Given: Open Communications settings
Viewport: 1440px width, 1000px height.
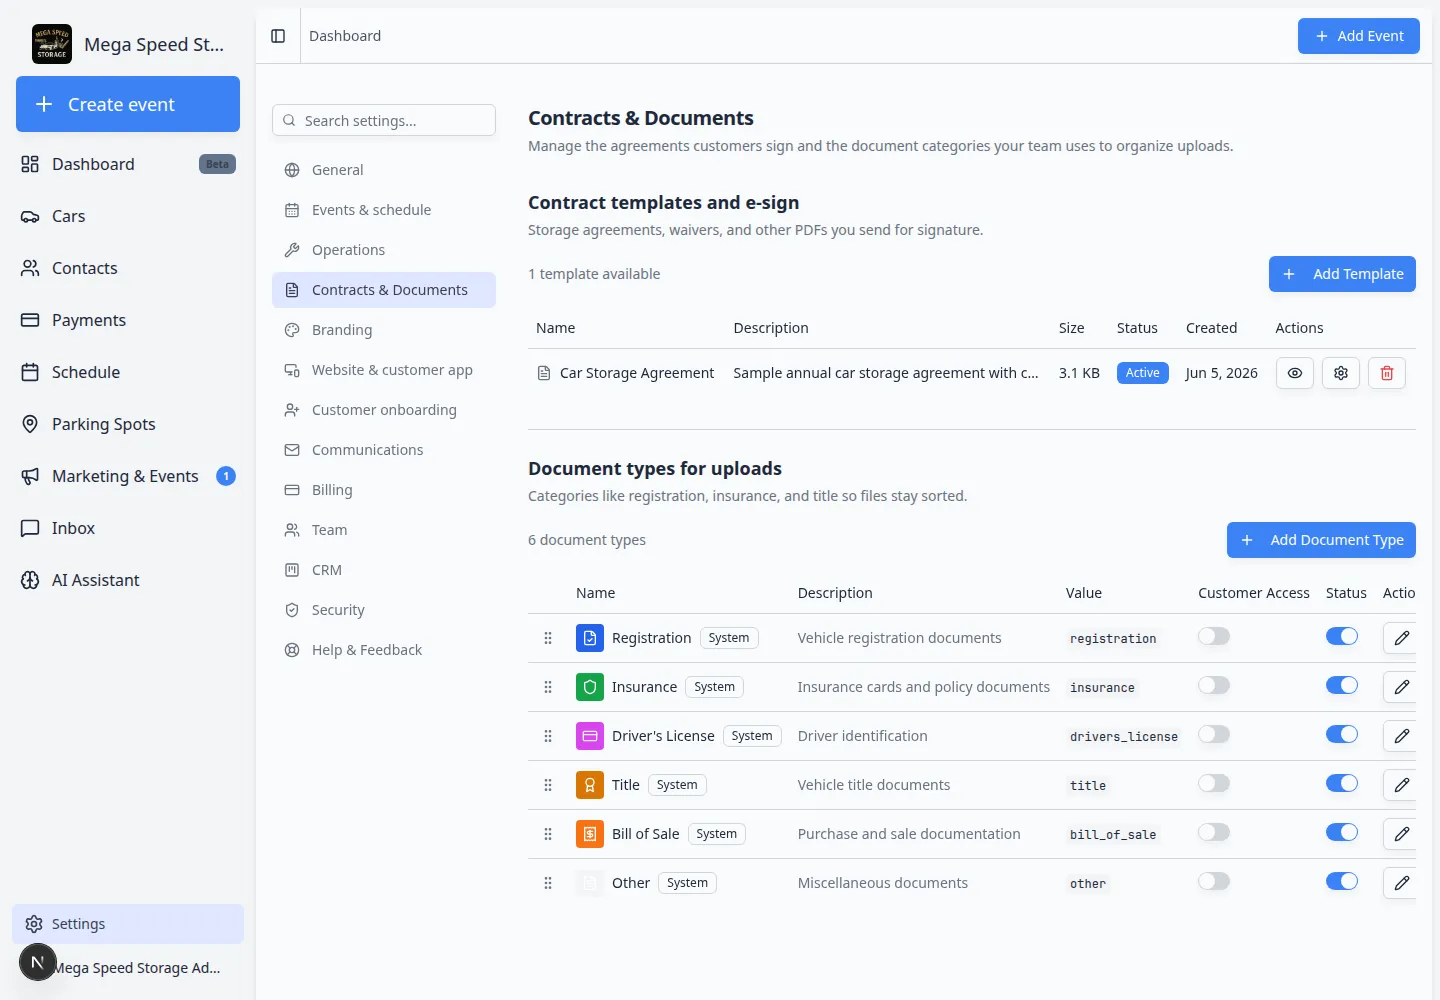Looking at the screenshot, I should (x=384, y=450).
